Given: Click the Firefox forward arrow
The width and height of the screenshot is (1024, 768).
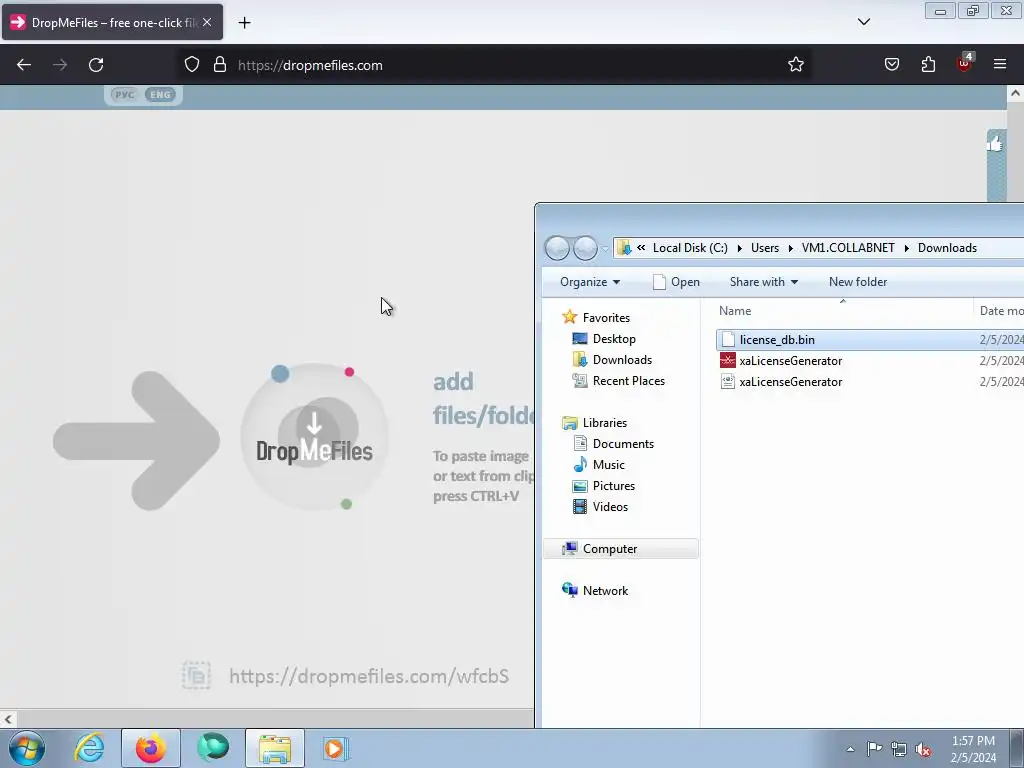Looking at the screenshot, I should tap(60, 65).
